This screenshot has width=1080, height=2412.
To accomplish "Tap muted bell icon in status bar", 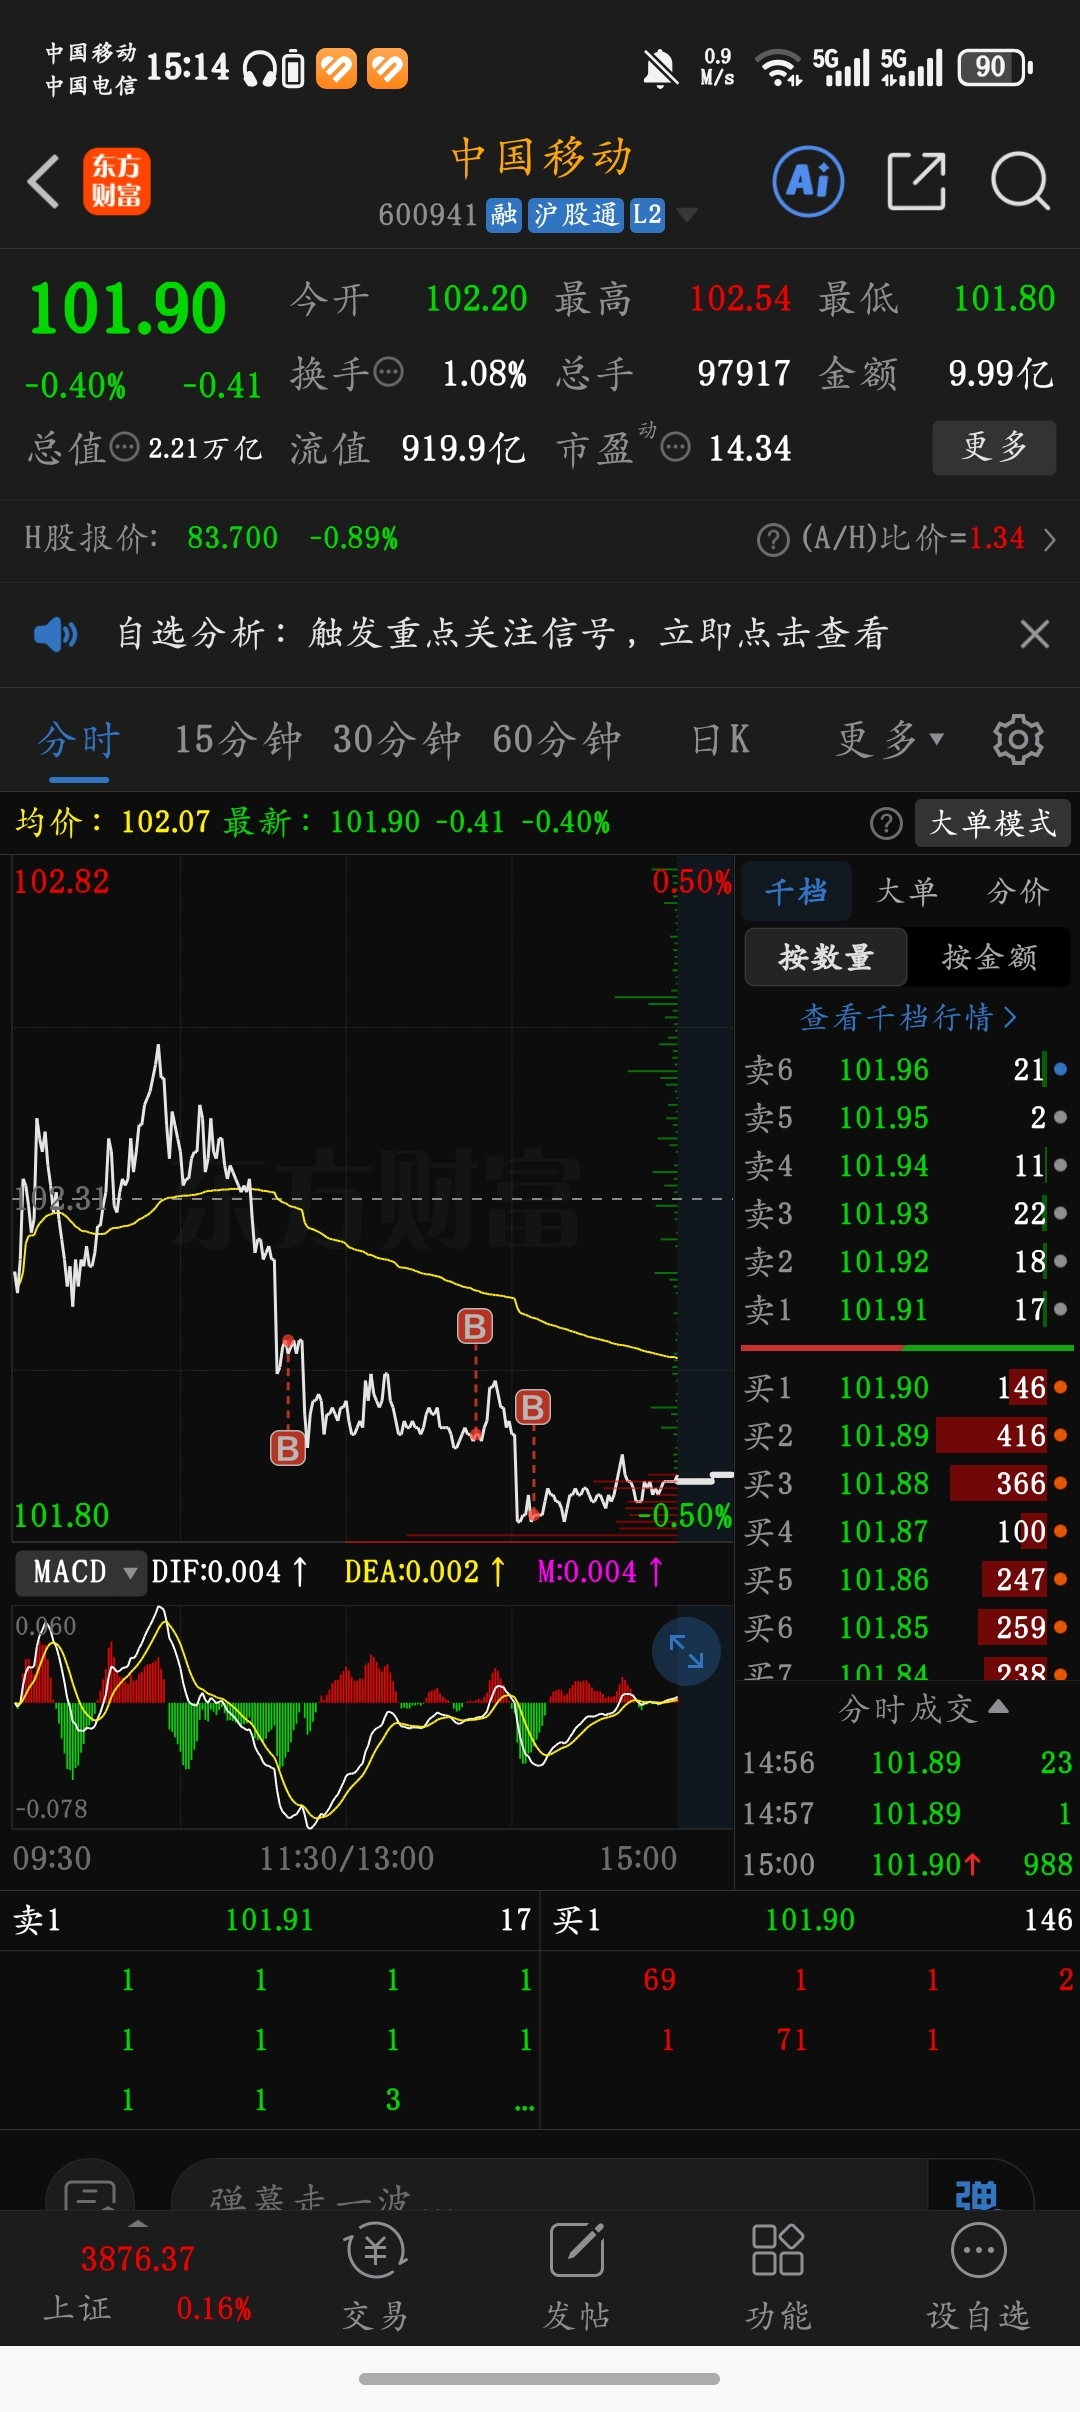I will (x=660, y=68).
